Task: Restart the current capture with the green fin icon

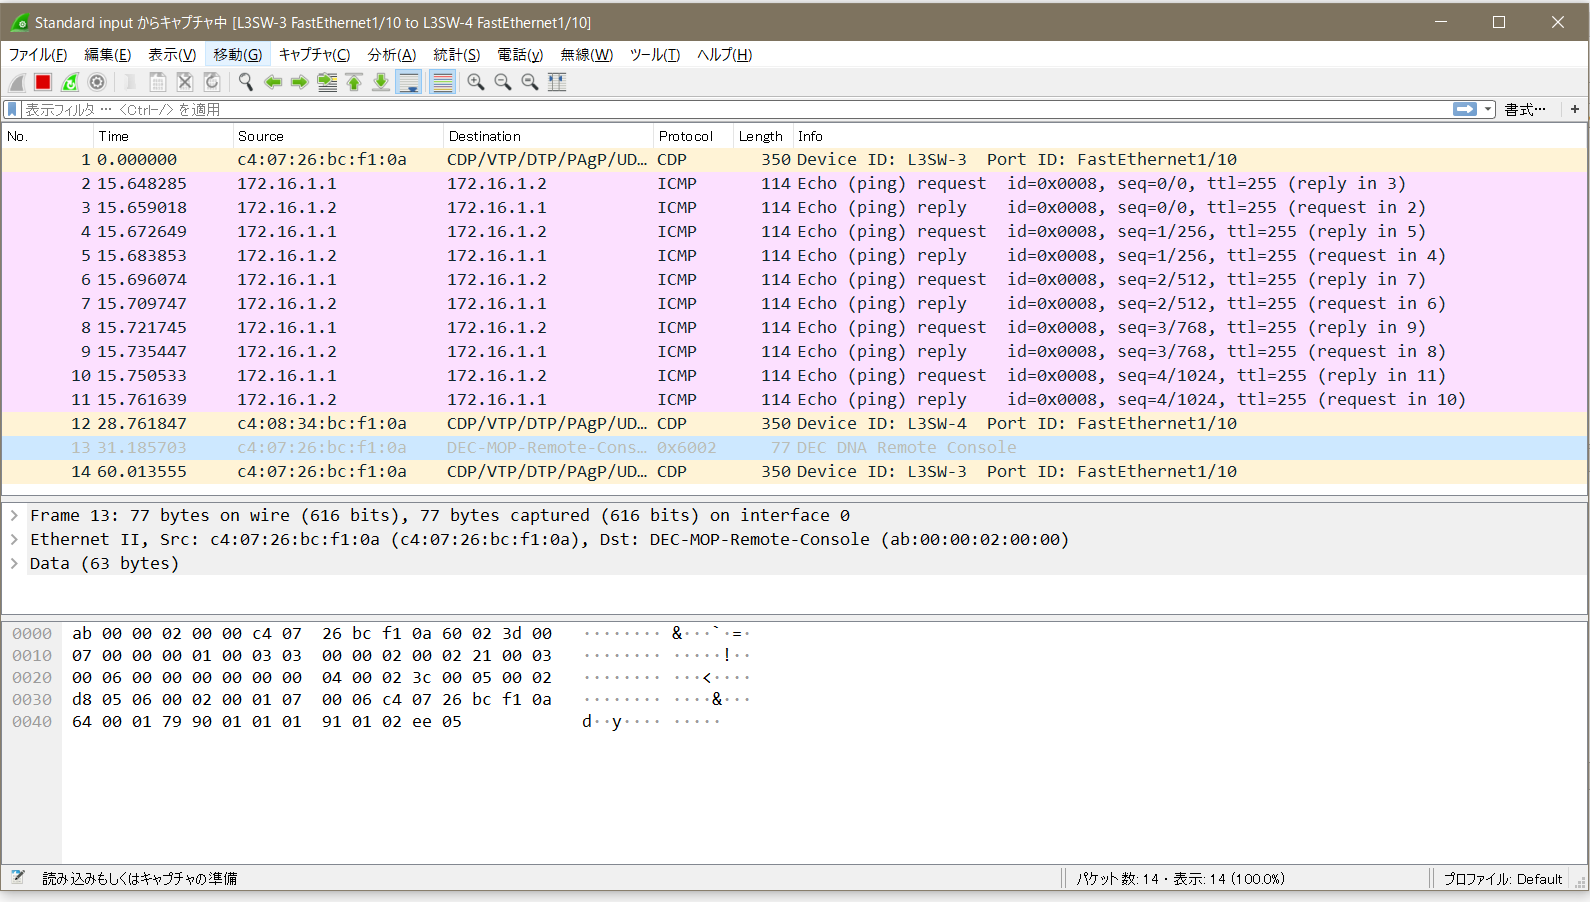Action: [70, 83]
